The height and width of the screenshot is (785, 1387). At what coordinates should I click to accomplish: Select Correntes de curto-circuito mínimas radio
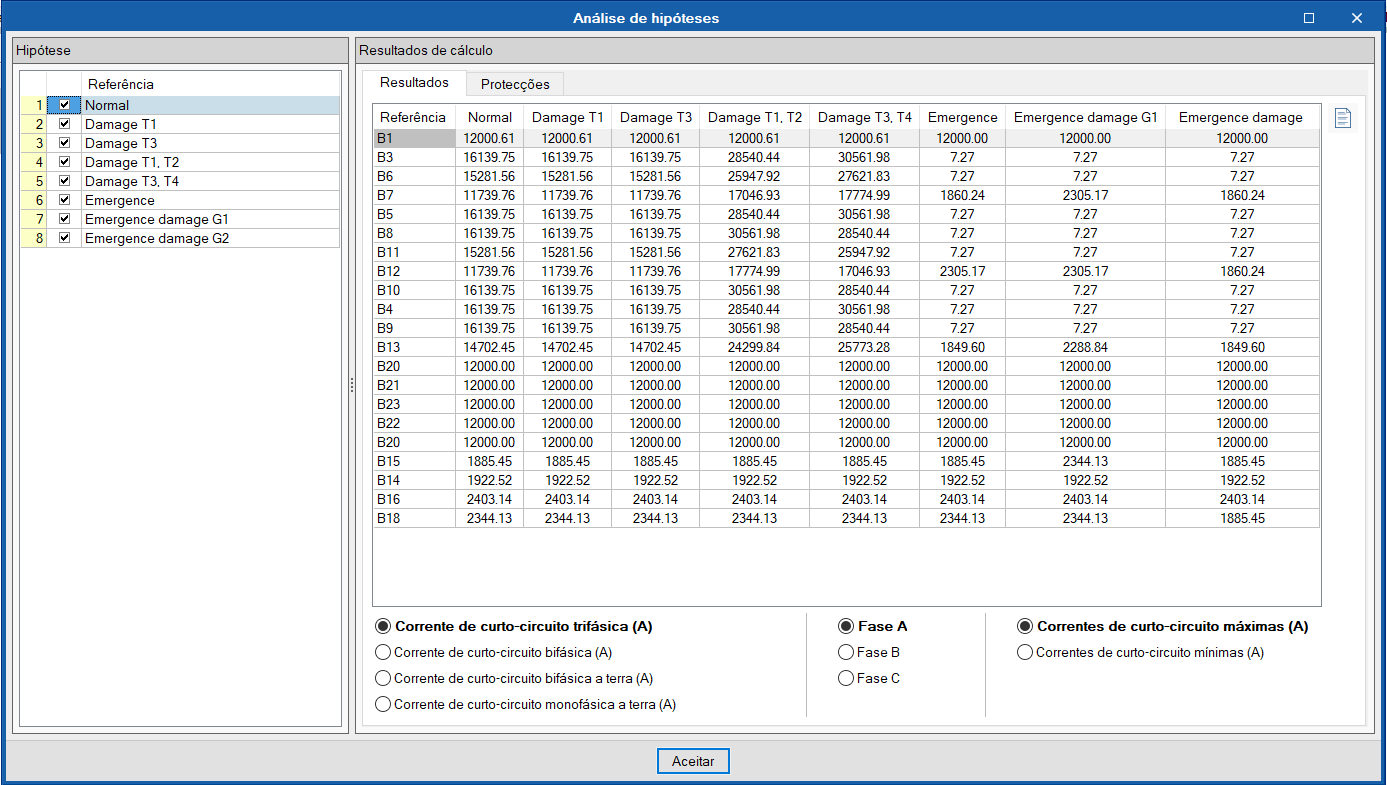[x=1025, y=653]
